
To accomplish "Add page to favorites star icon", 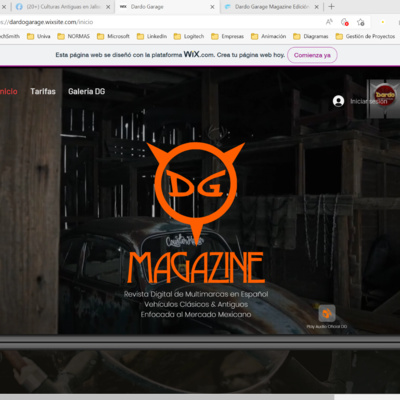I will (x=360, y=22).
